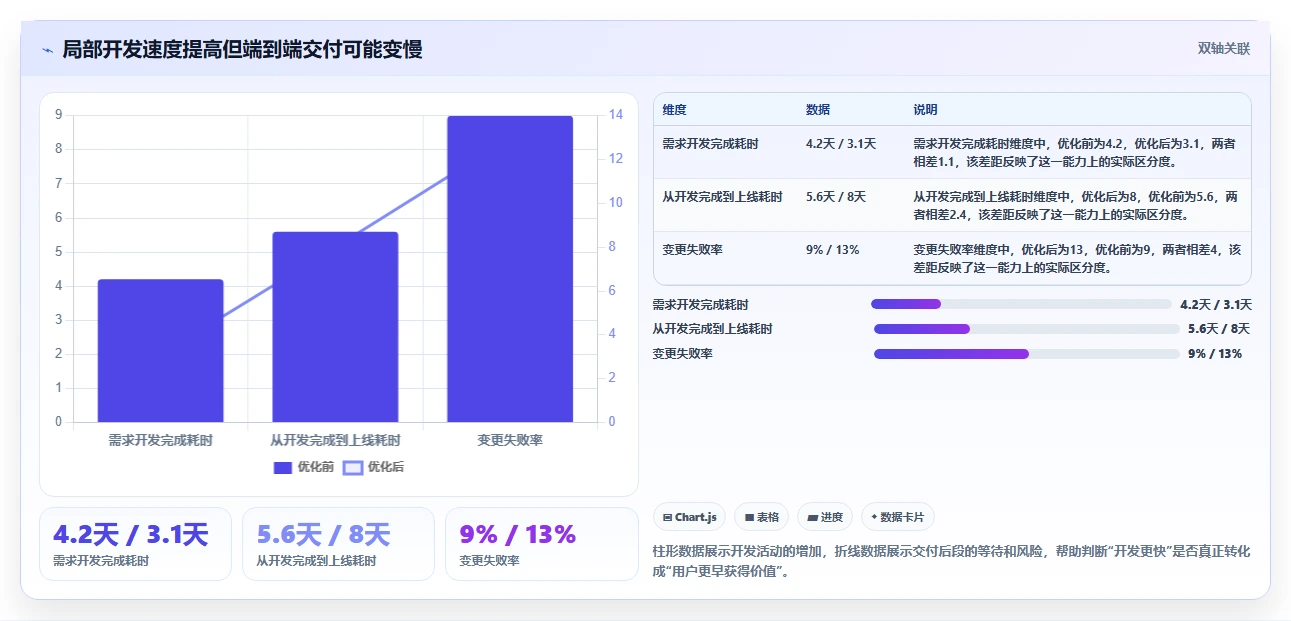Click the card title 局部开发速度提高但端到端交付可能变慢

pyautogui.click(x=242, y=50)
